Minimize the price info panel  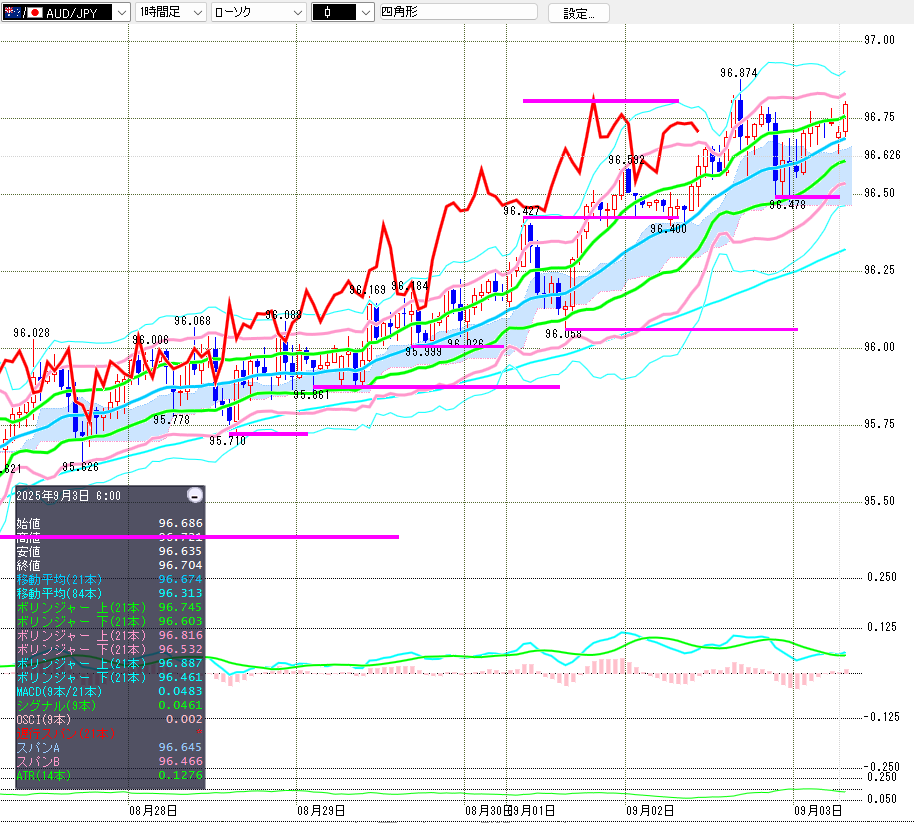(x=195, y=495)
